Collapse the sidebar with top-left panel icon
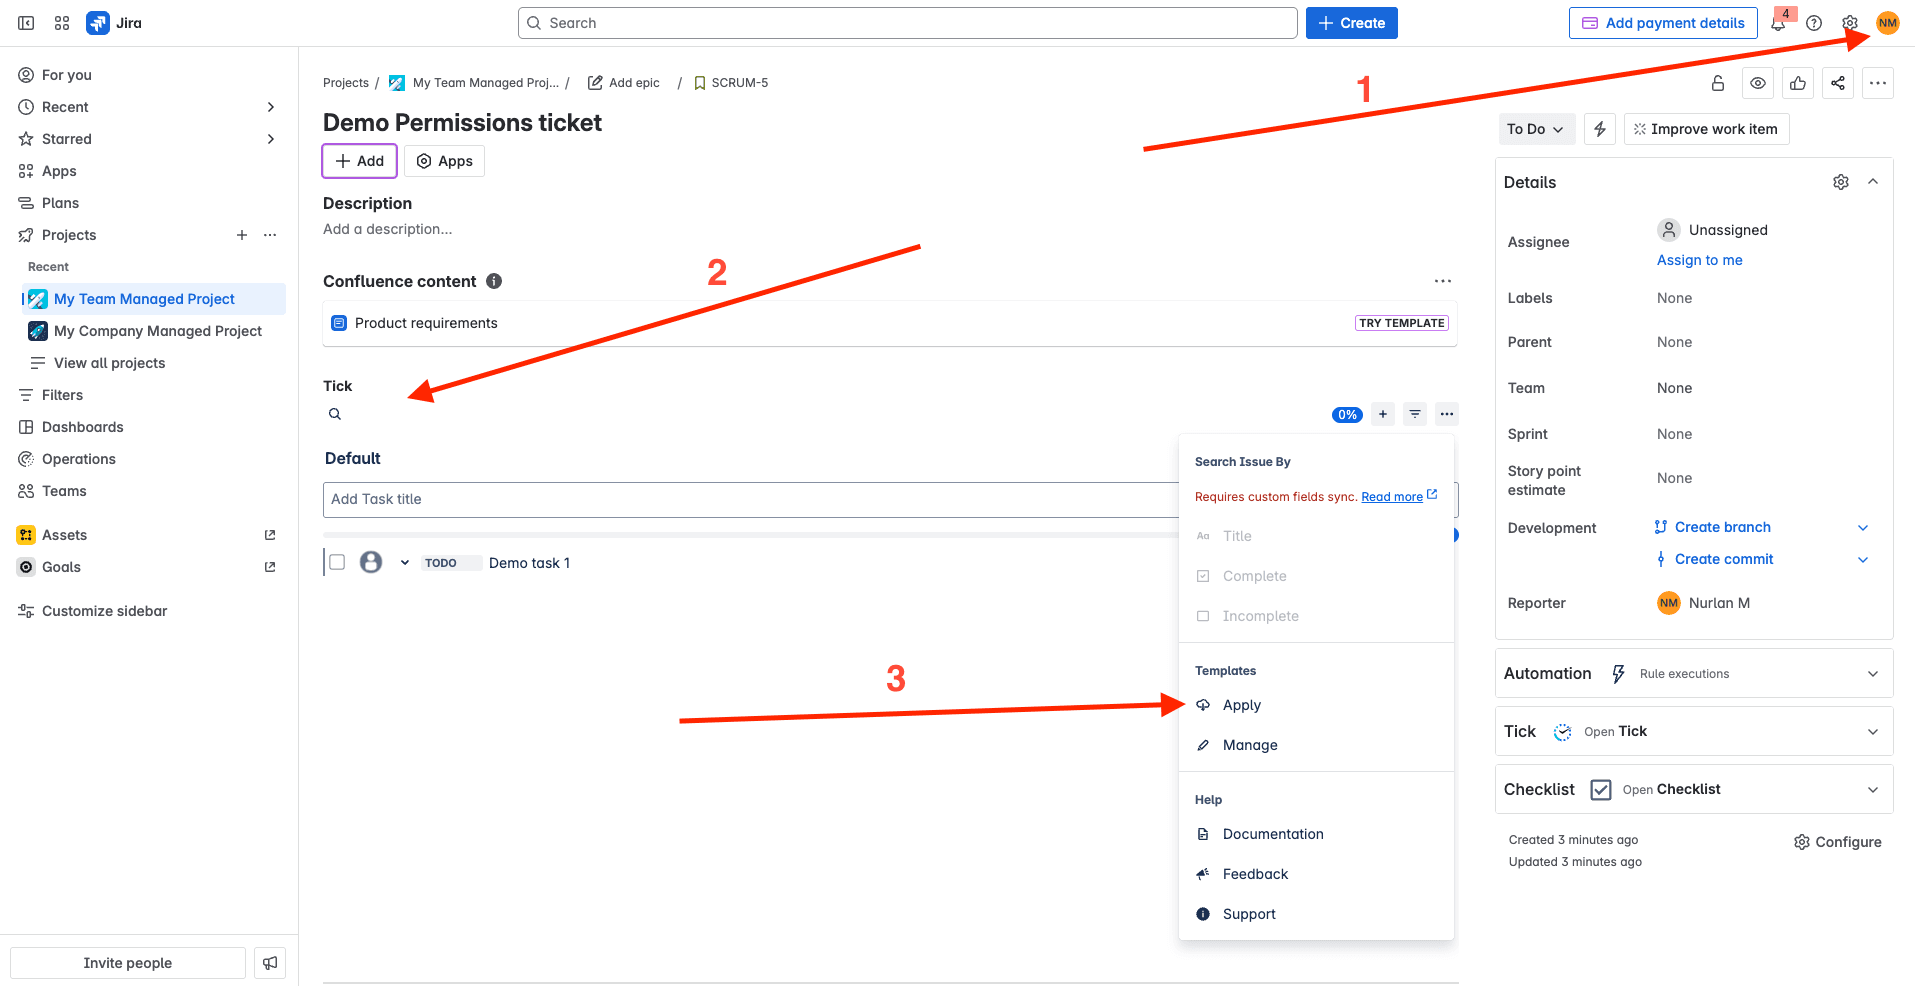The width and height of the screenshot is (1915, 986). tap(27, 23)
